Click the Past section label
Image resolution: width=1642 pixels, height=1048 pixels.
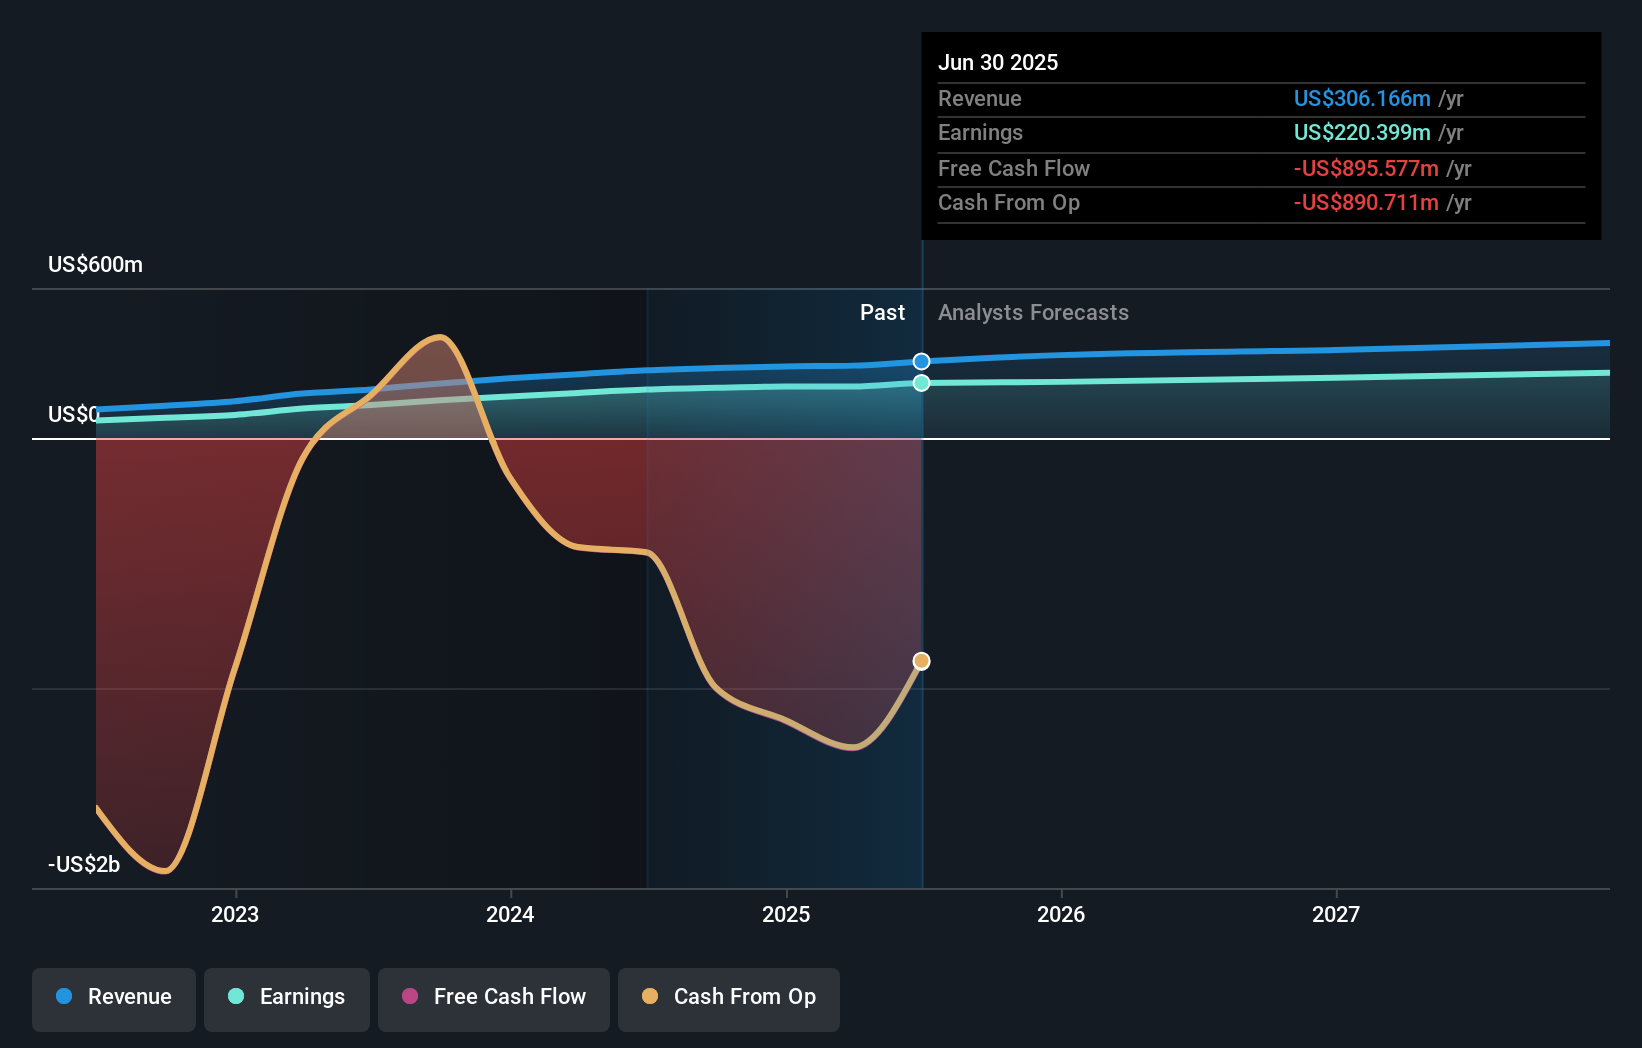882,313
